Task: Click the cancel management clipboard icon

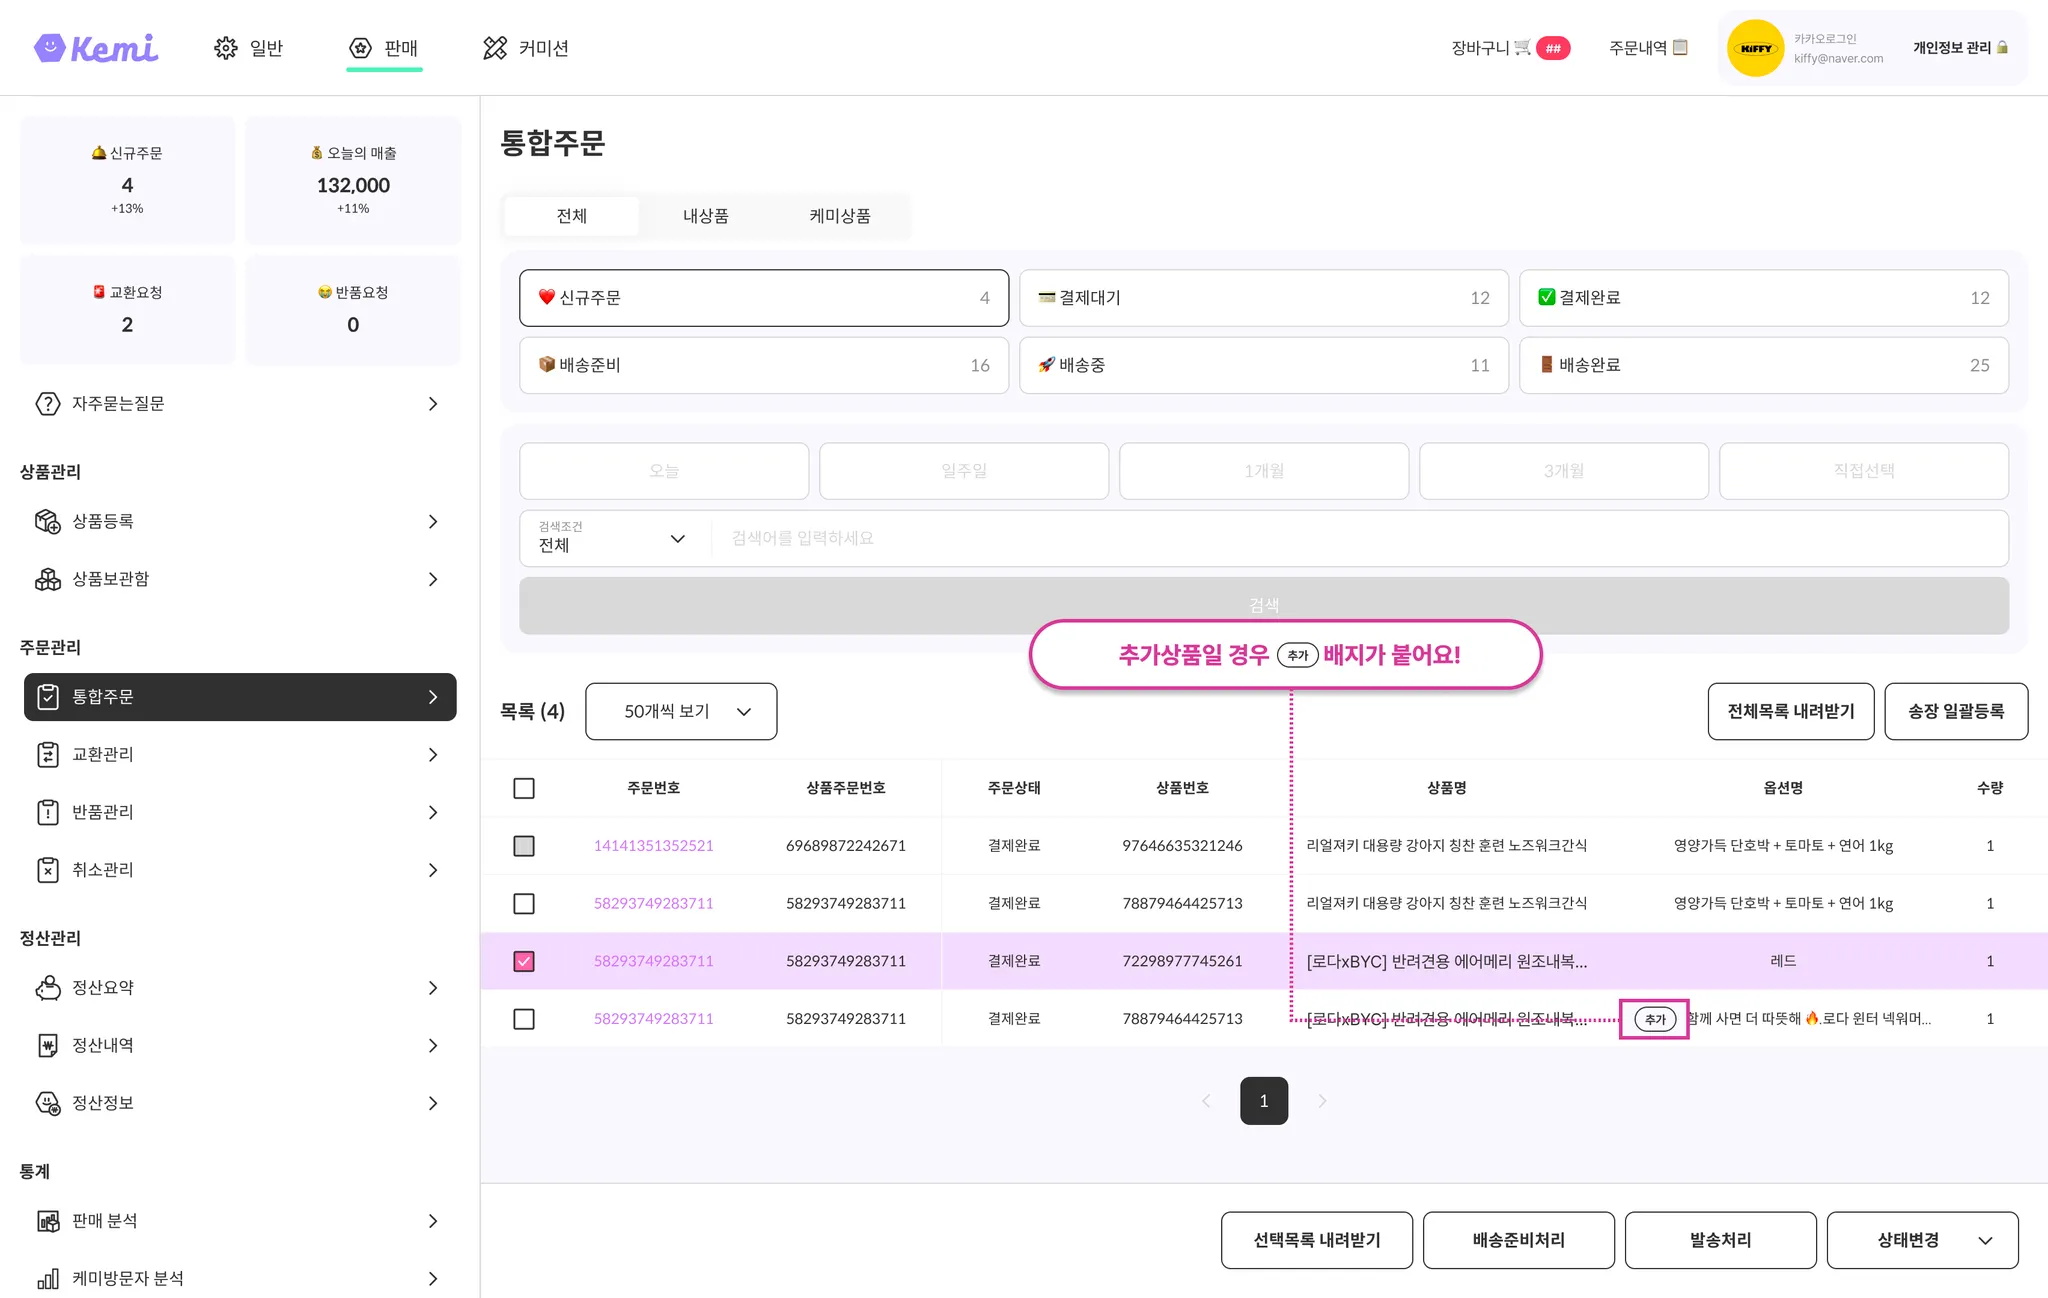Action: click(x=47, y=870)
